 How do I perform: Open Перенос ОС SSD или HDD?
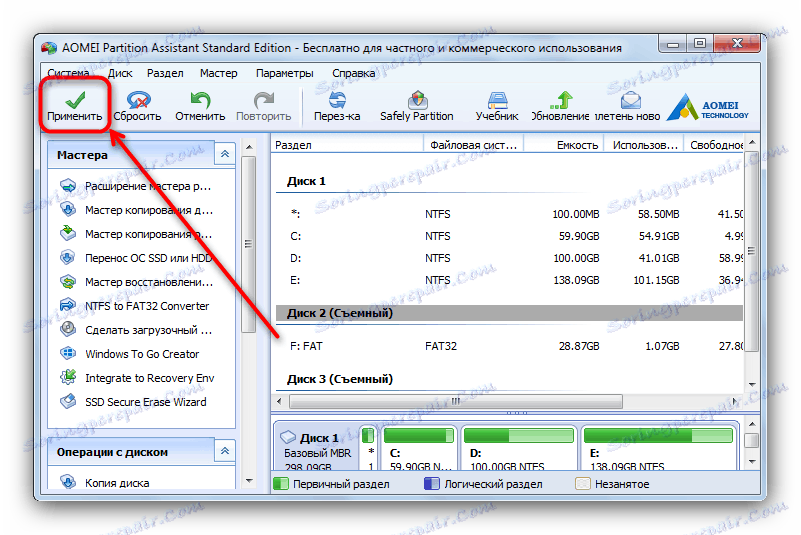coord(135,258)
